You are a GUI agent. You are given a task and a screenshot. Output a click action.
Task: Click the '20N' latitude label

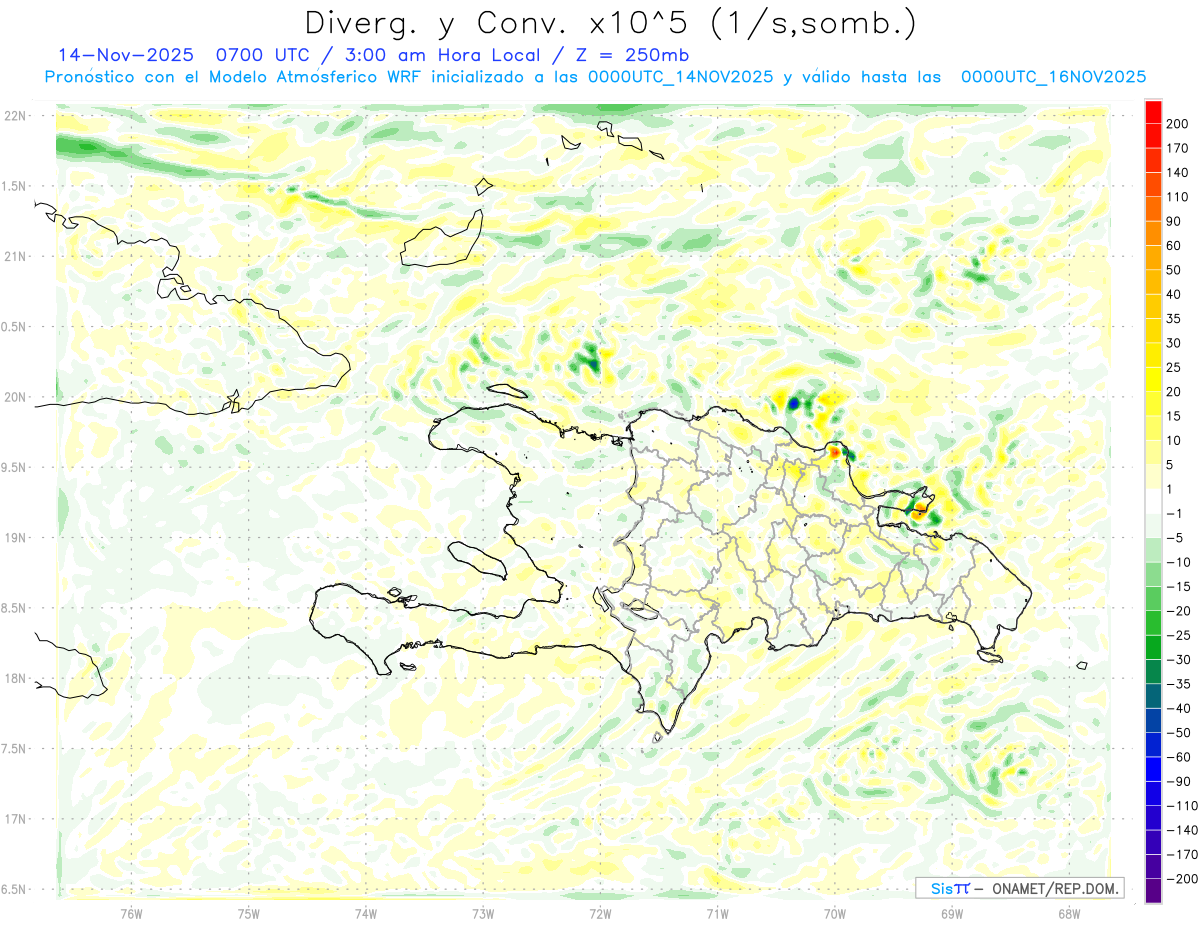coord(14,397)
